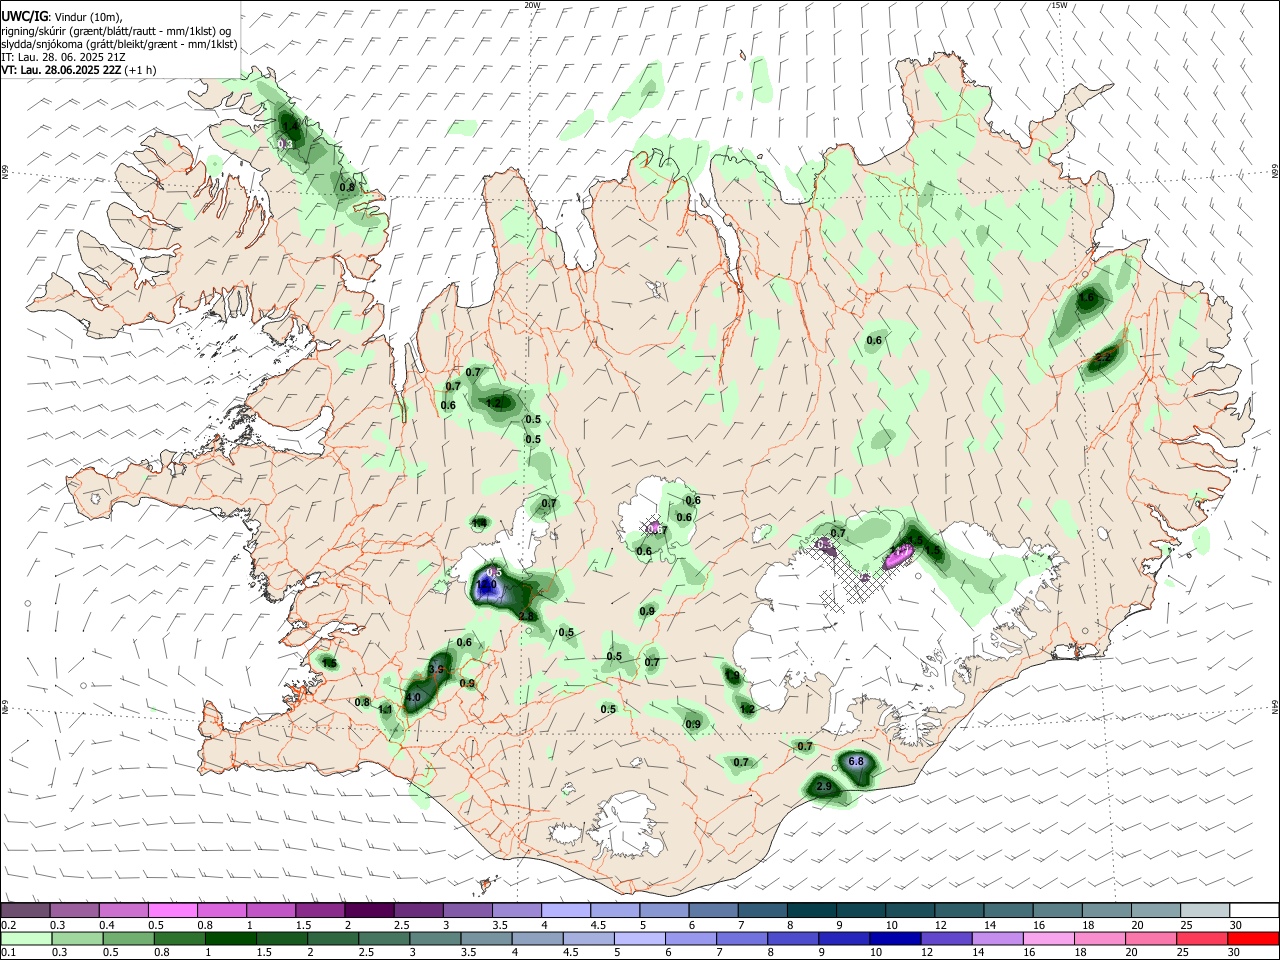Click the 15W longitude label
The image size is (1280, 960).
(x=1059, y=5)
